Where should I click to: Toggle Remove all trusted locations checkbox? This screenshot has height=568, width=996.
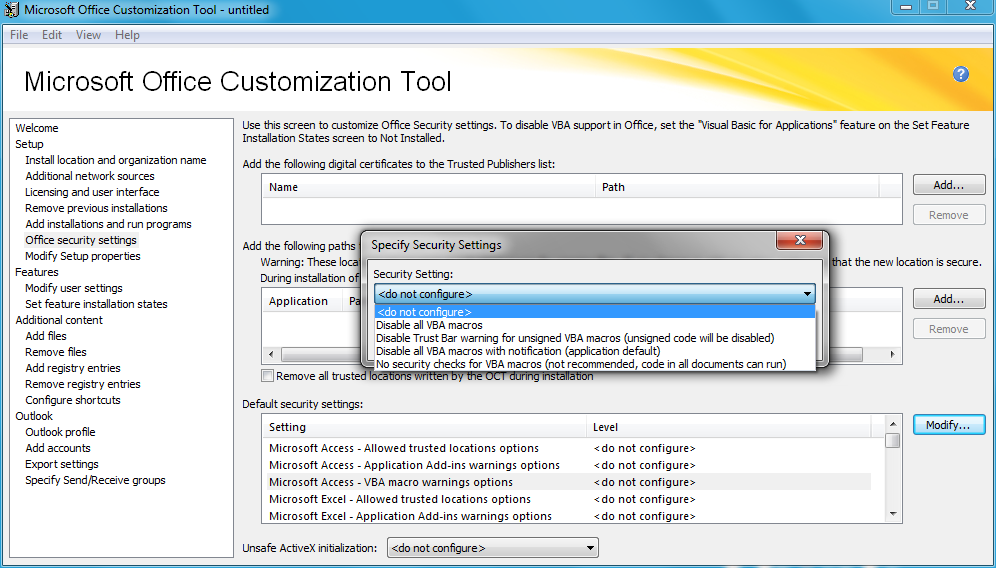click(268, 376)
